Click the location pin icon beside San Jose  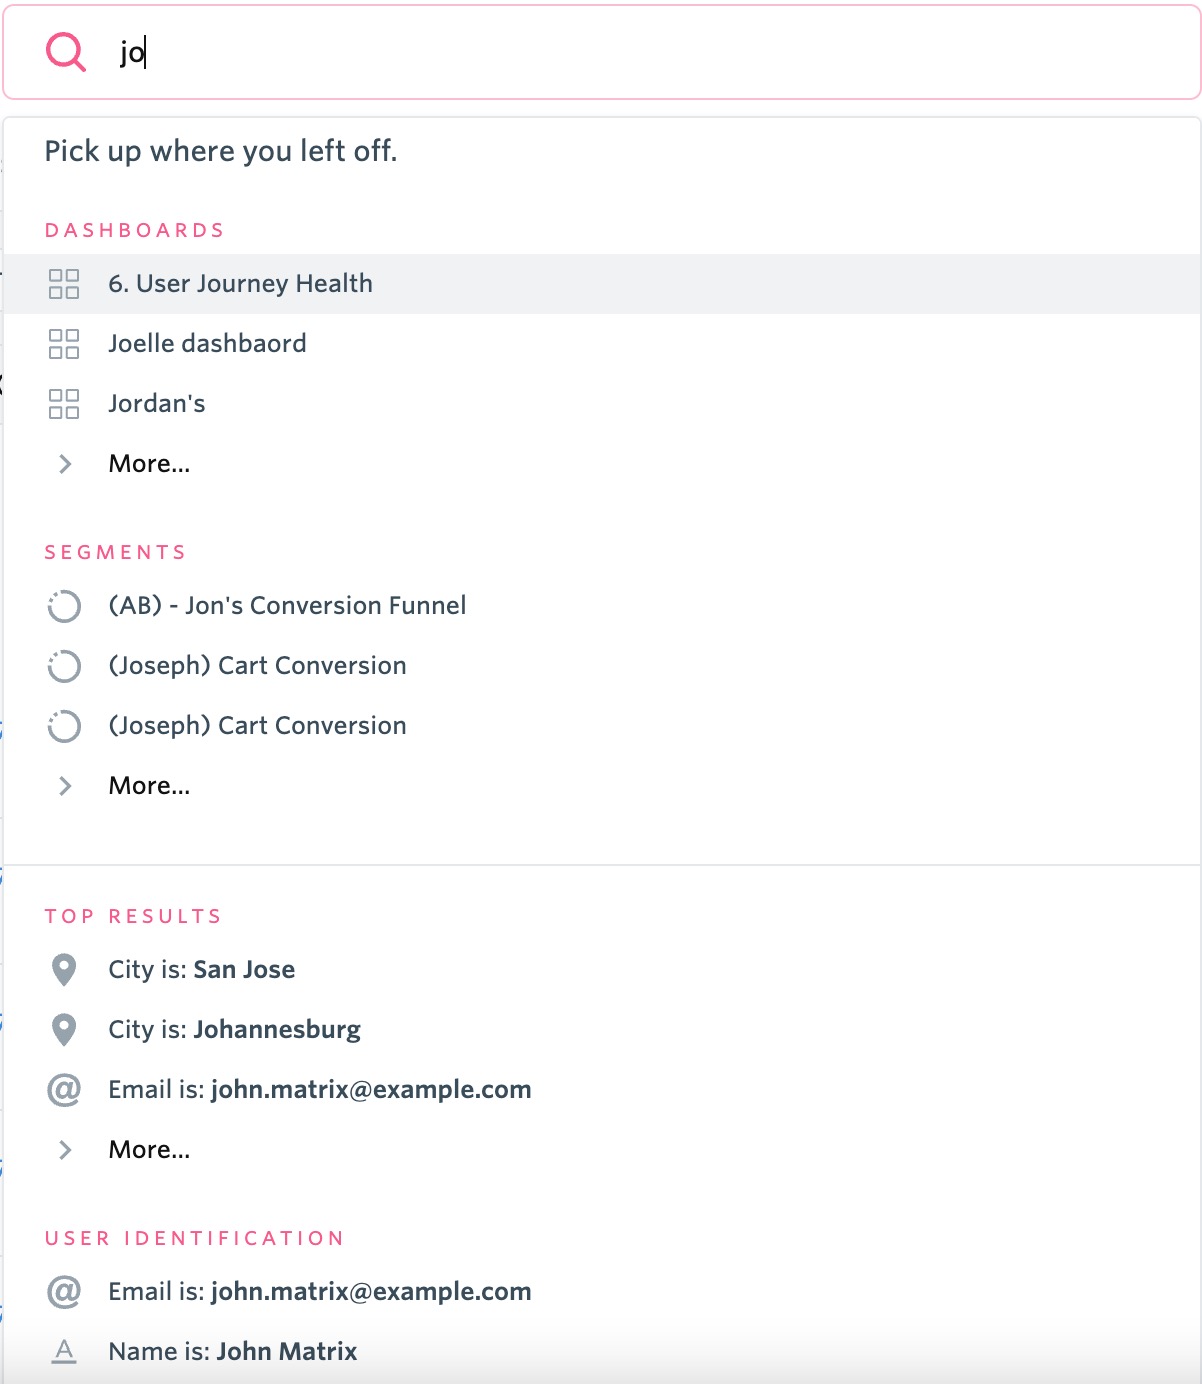(64, 970)
